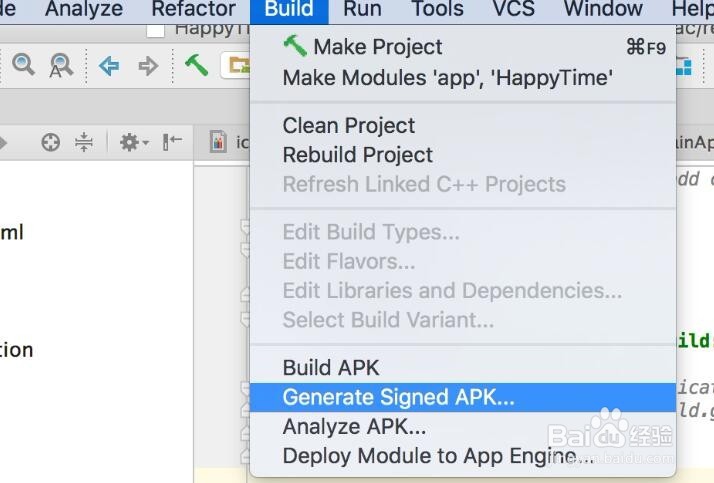Open the Refactor menu

pos(194,9)
